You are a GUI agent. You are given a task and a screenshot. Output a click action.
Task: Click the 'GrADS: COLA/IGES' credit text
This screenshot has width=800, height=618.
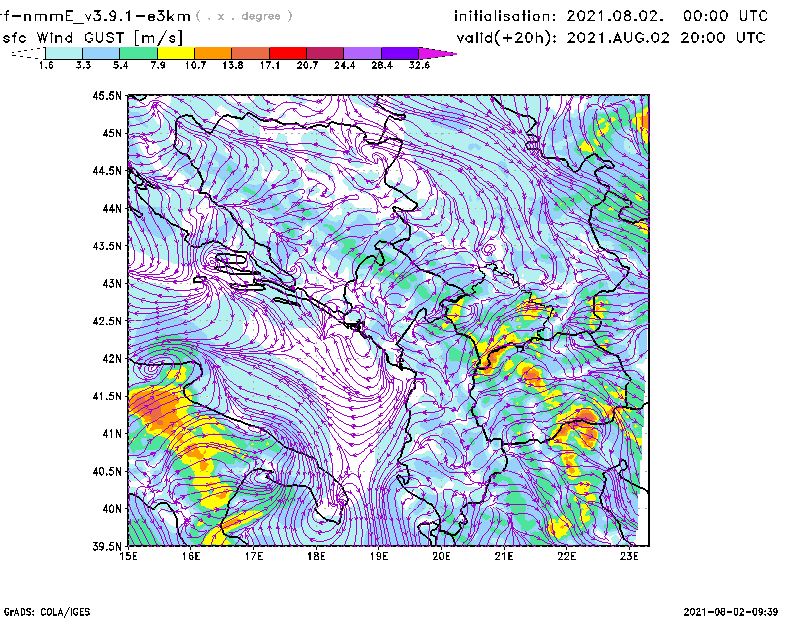point(47,612)
